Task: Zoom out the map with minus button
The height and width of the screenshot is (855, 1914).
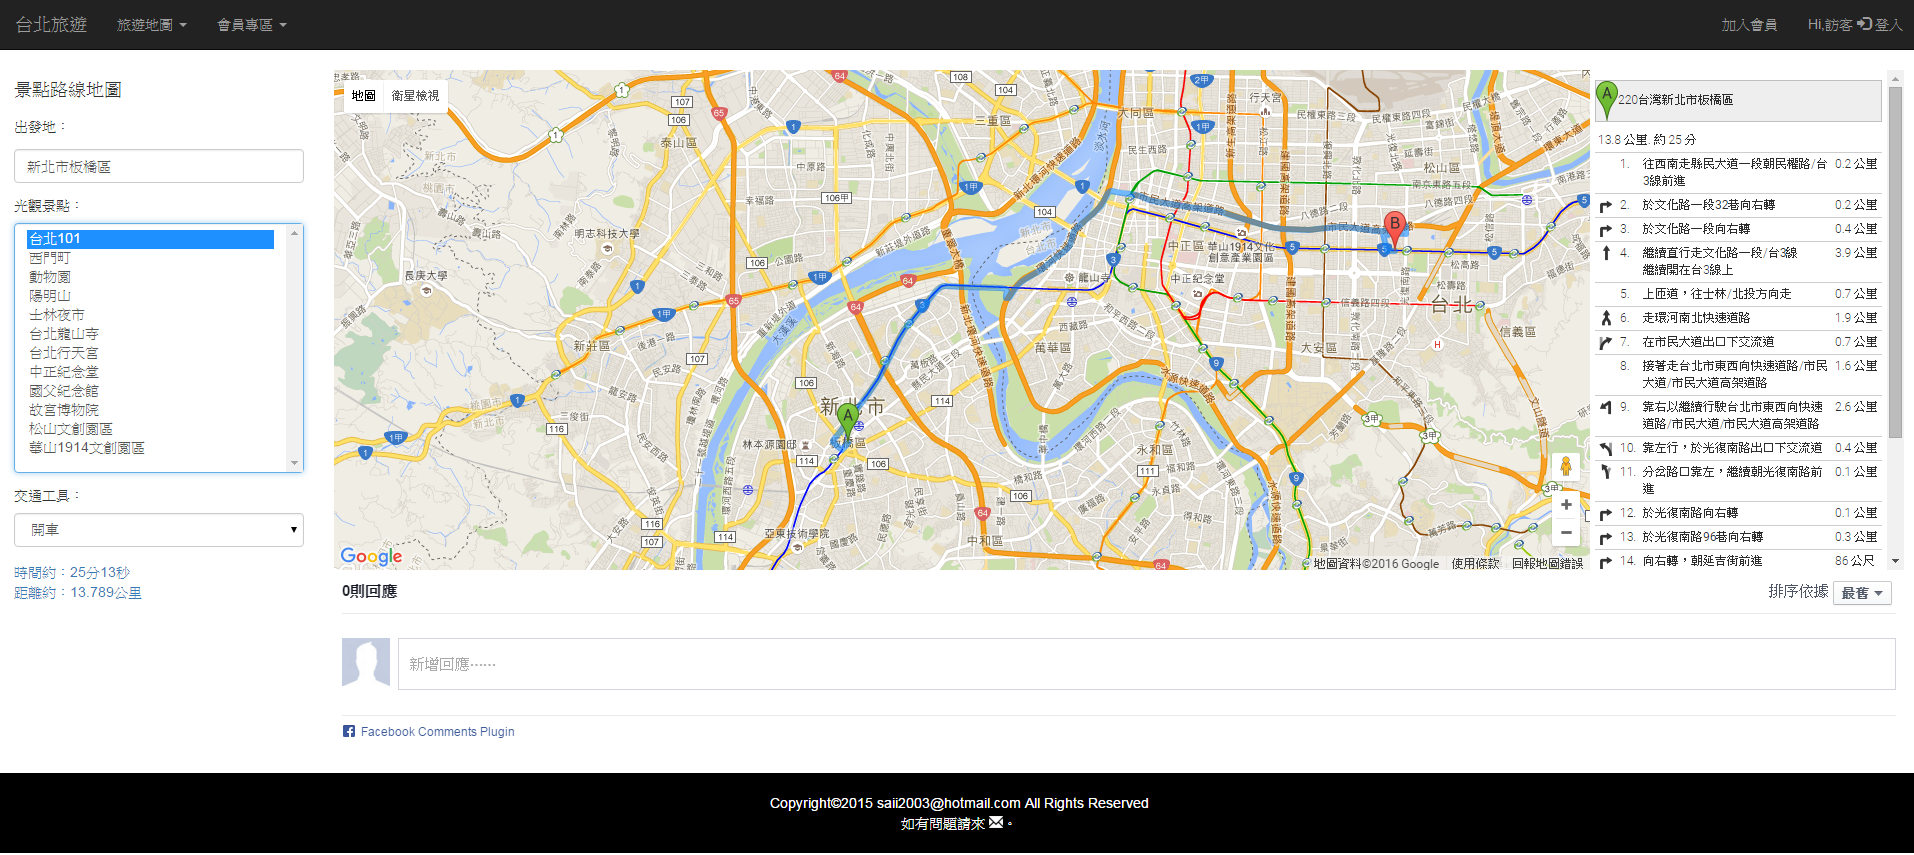Action: tap(1565, 533)
